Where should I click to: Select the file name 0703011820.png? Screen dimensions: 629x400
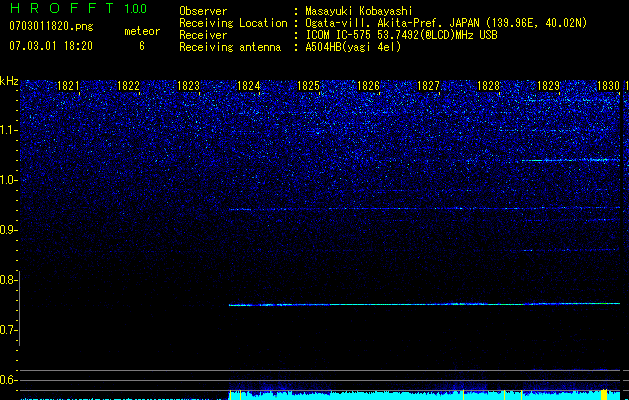[x=51, y=27]
